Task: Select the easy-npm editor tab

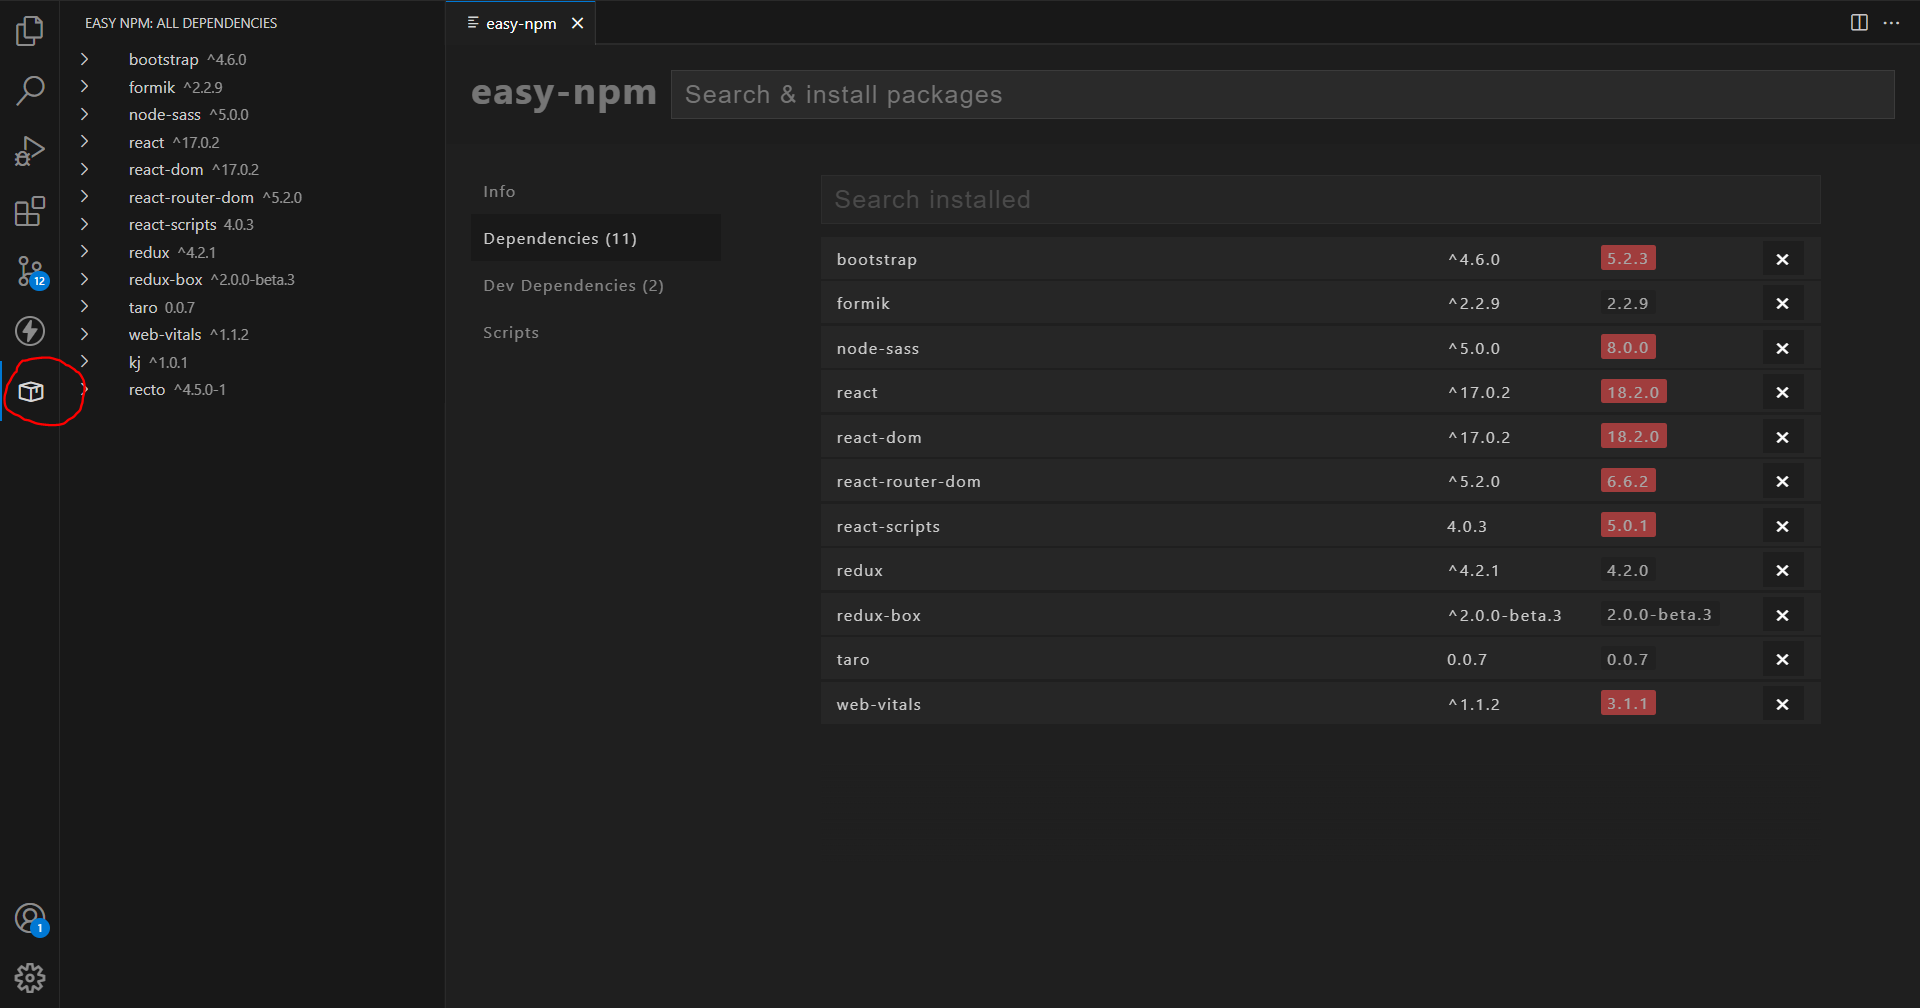Action: (521, 23)
